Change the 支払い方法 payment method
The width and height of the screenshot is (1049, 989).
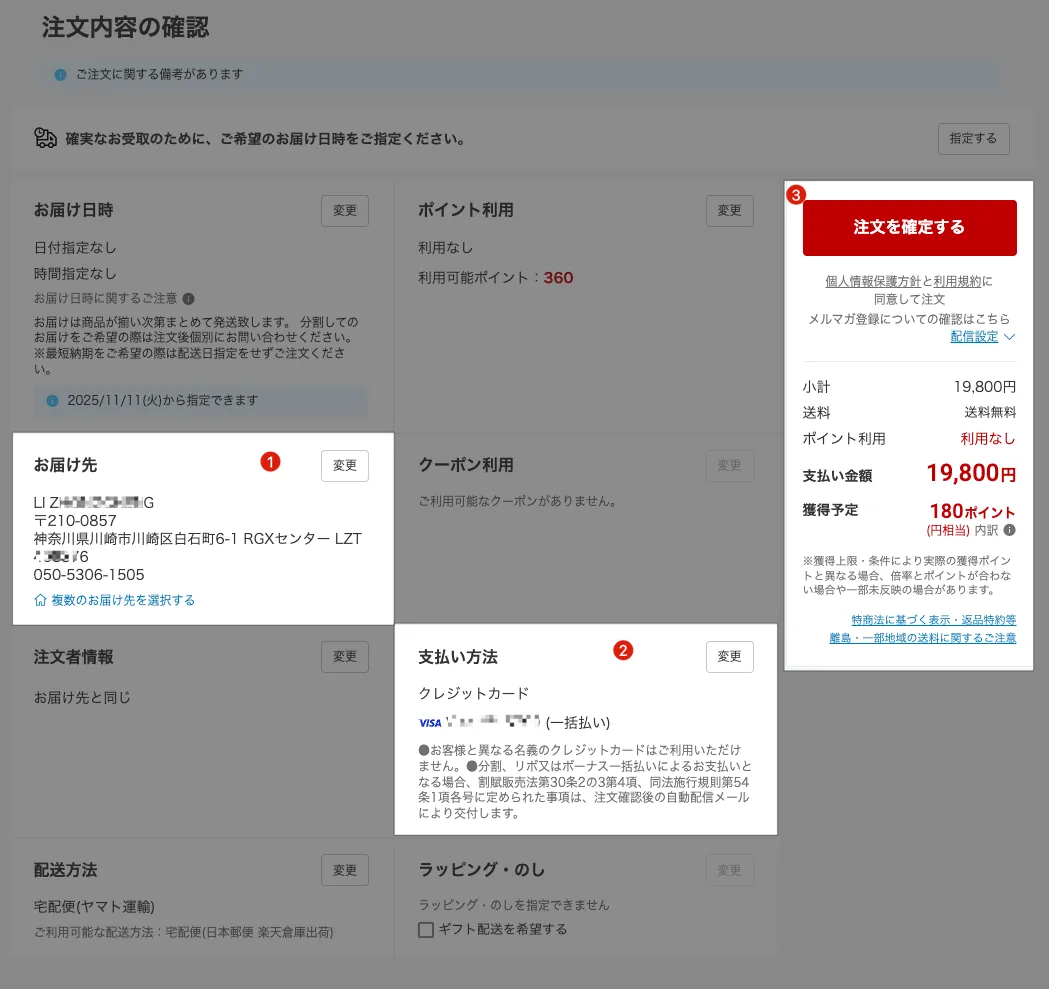coord(729,657)
